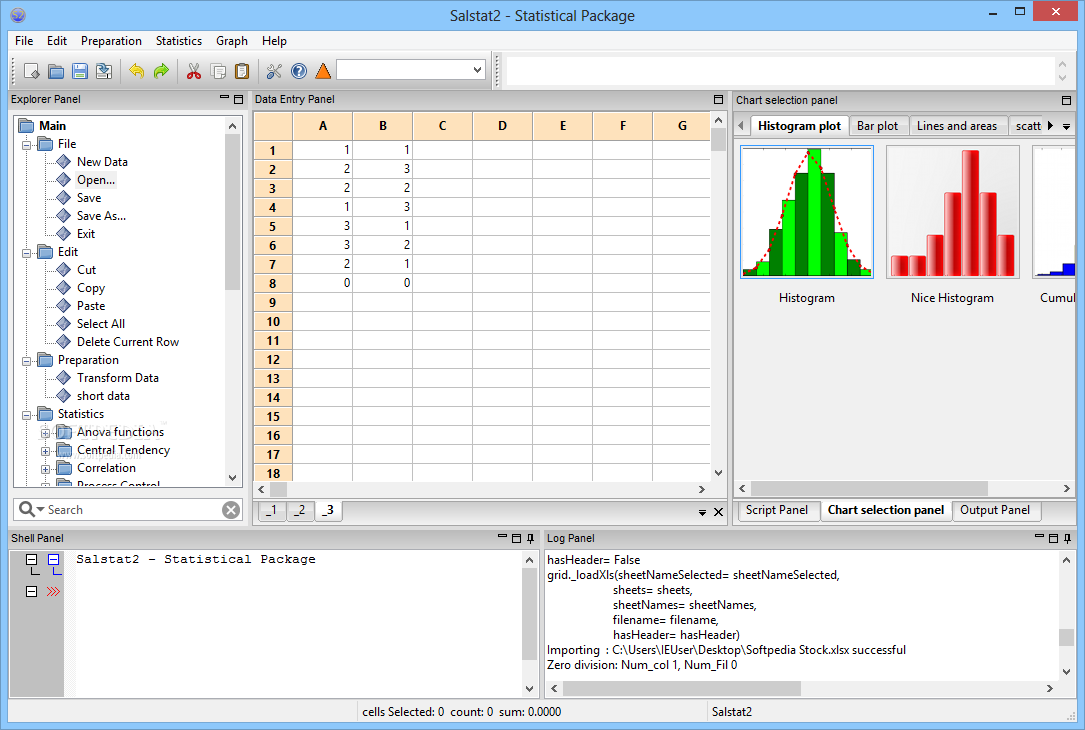The width and height of the screenshot is (1085, 730).
Task: Select sheet tab _2
Action: [x=300, y=511]
